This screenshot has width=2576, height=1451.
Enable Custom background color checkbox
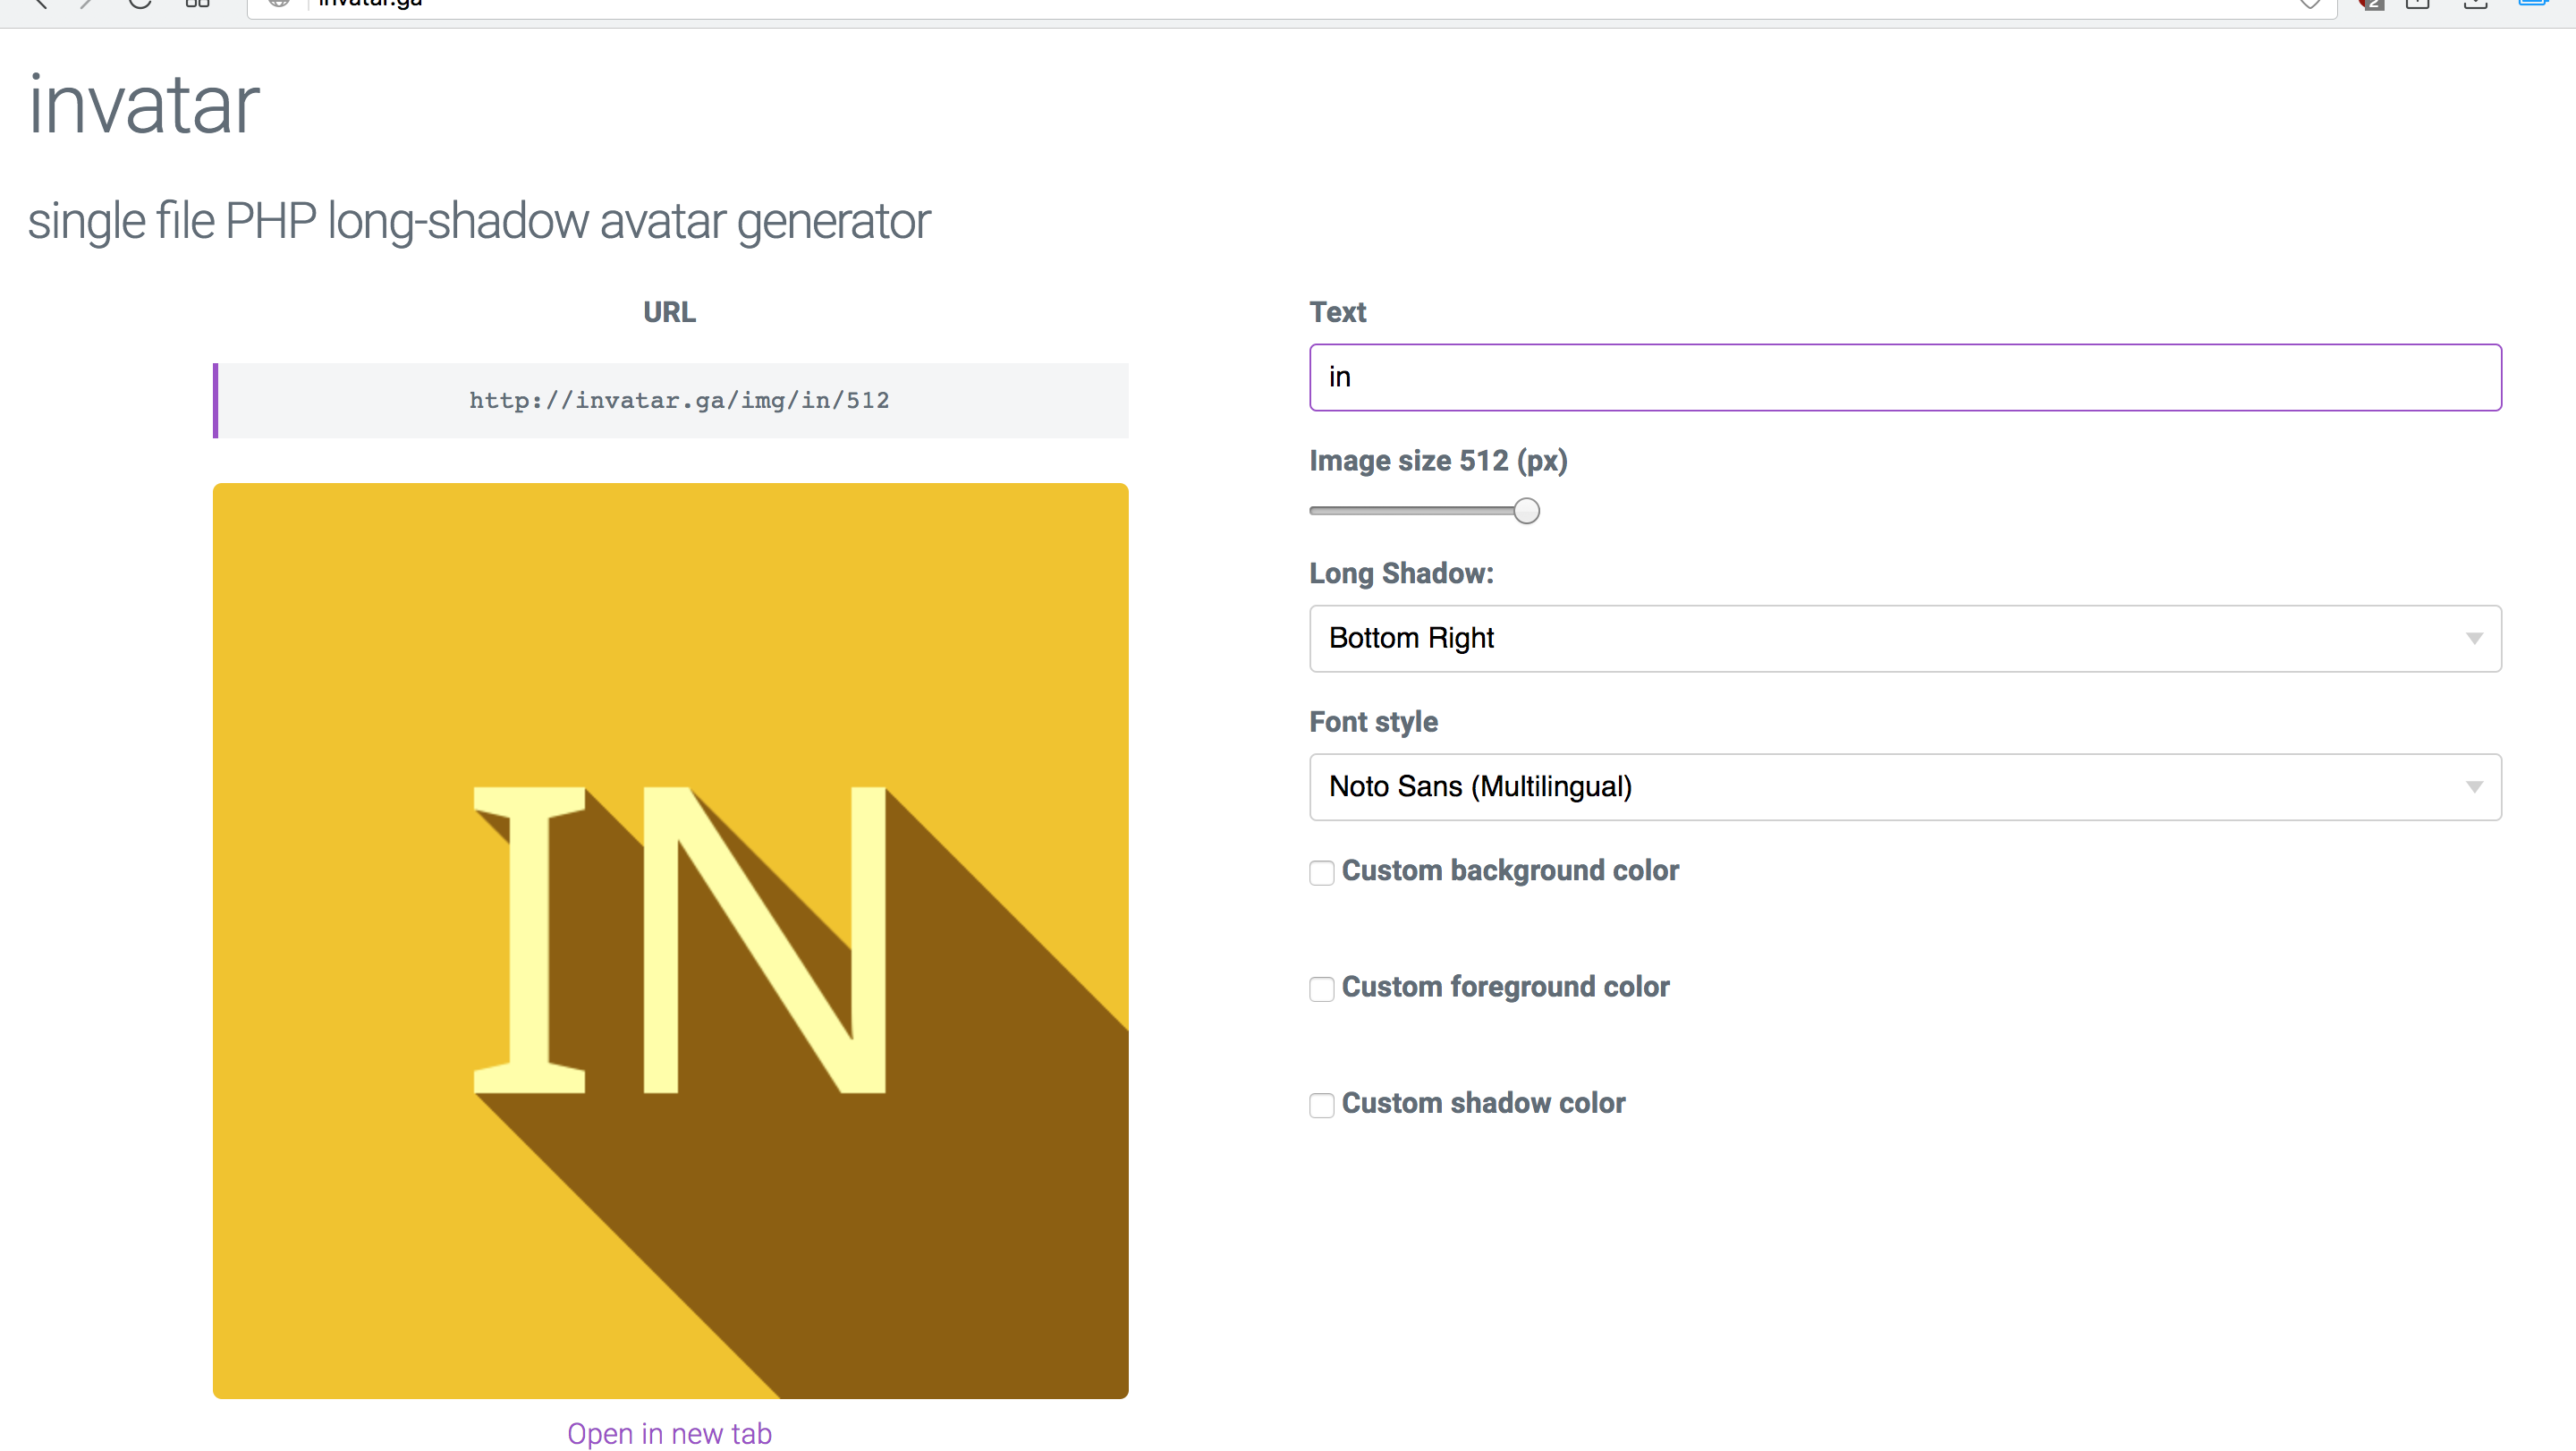click(1321, 872)
